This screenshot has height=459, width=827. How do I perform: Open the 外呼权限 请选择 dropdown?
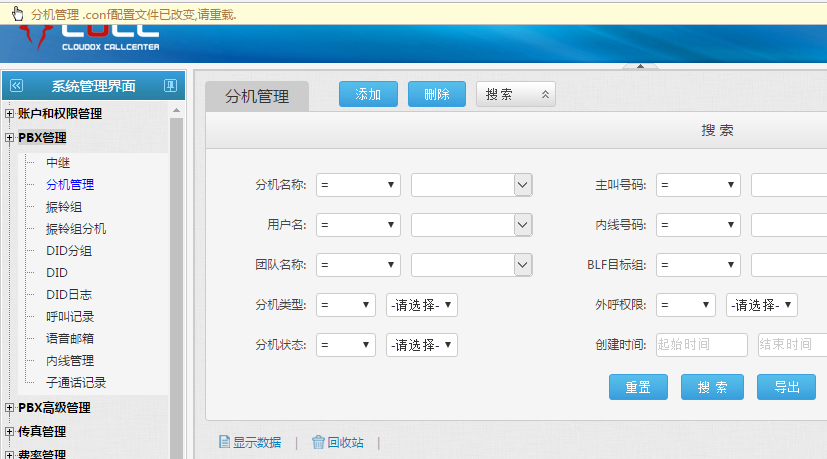762,305
